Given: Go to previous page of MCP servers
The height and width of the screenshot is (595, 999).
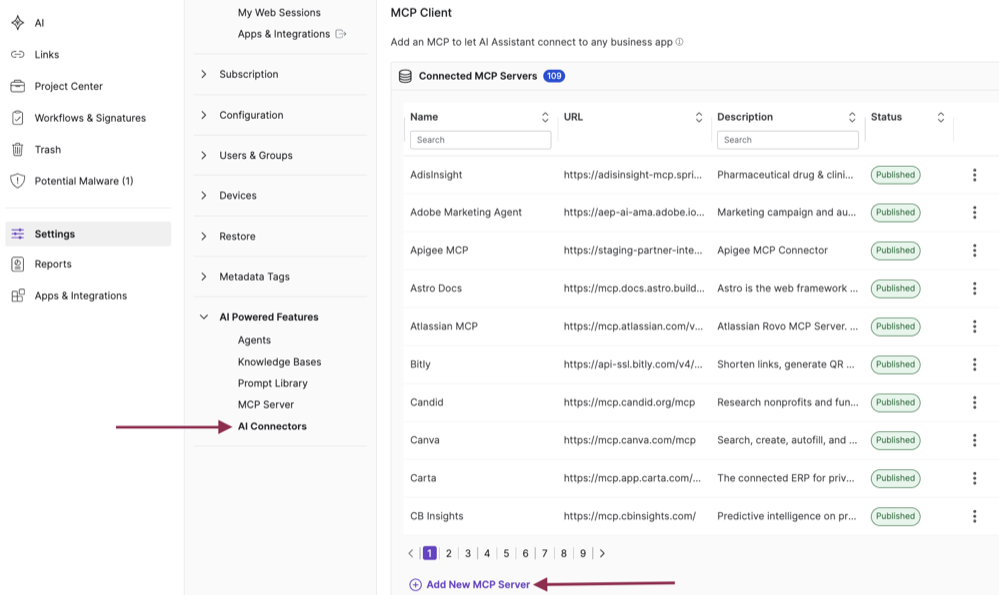Looking at the screenshot, I should 411,553.
